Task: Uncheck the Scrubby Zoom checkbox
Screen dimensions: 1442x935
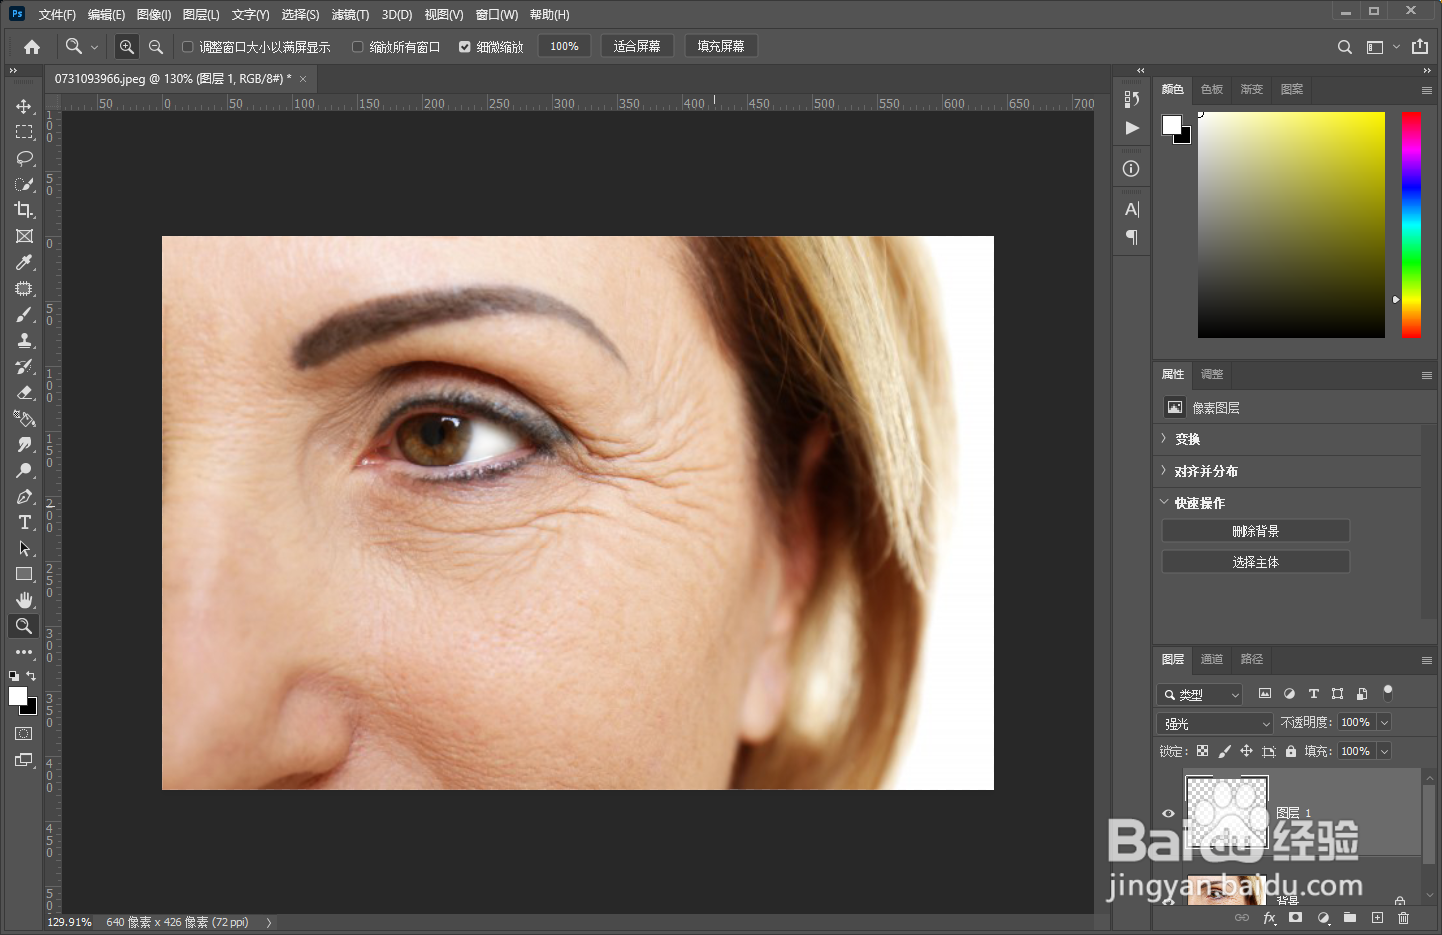Action: (465, 47)
